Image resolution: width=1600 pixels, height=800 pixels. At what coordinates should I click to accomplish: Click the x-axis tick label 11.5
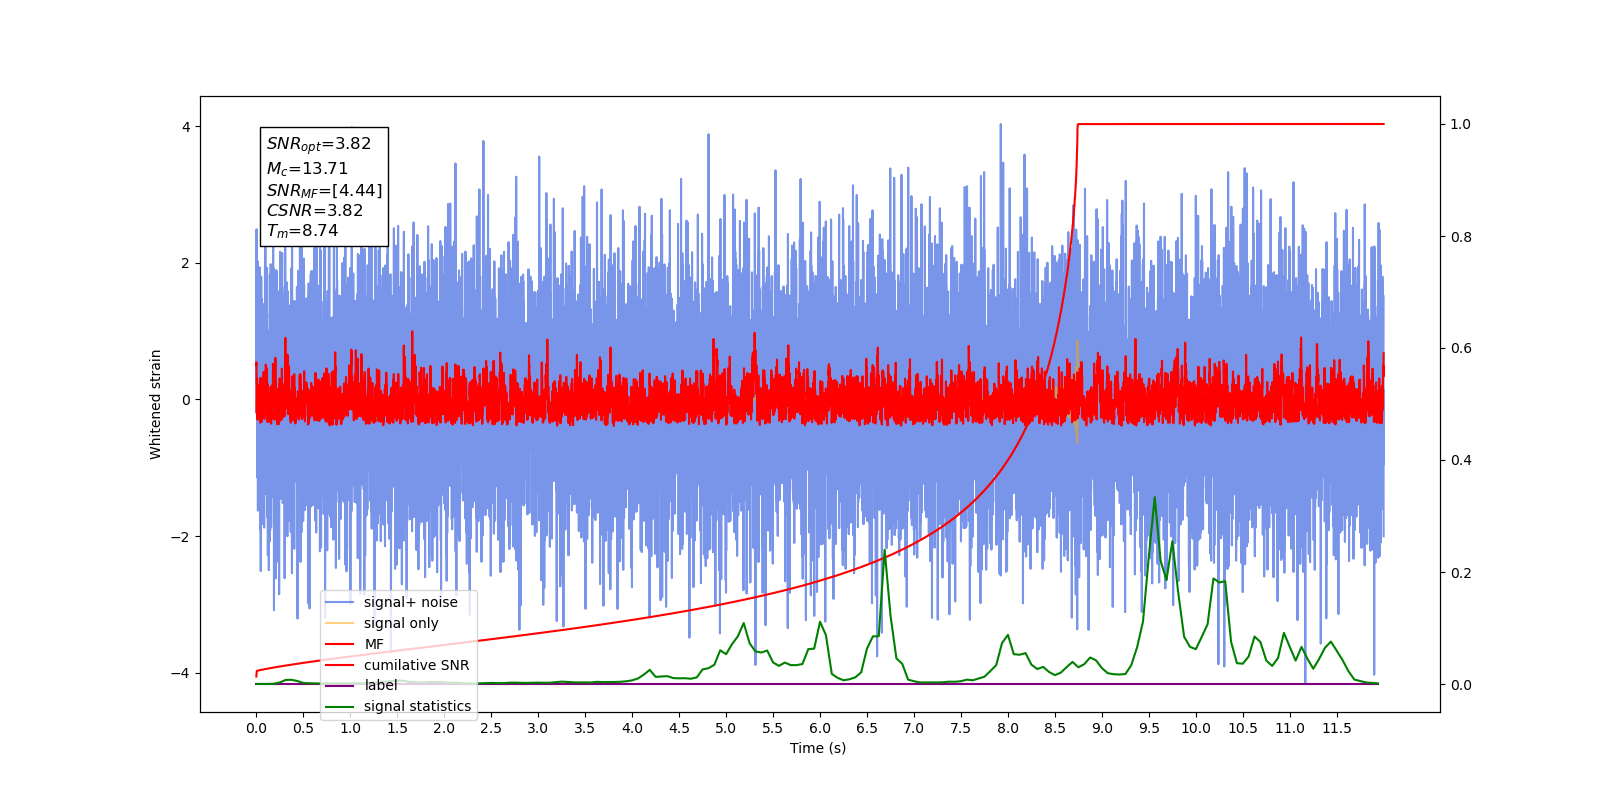(1337, 728)
